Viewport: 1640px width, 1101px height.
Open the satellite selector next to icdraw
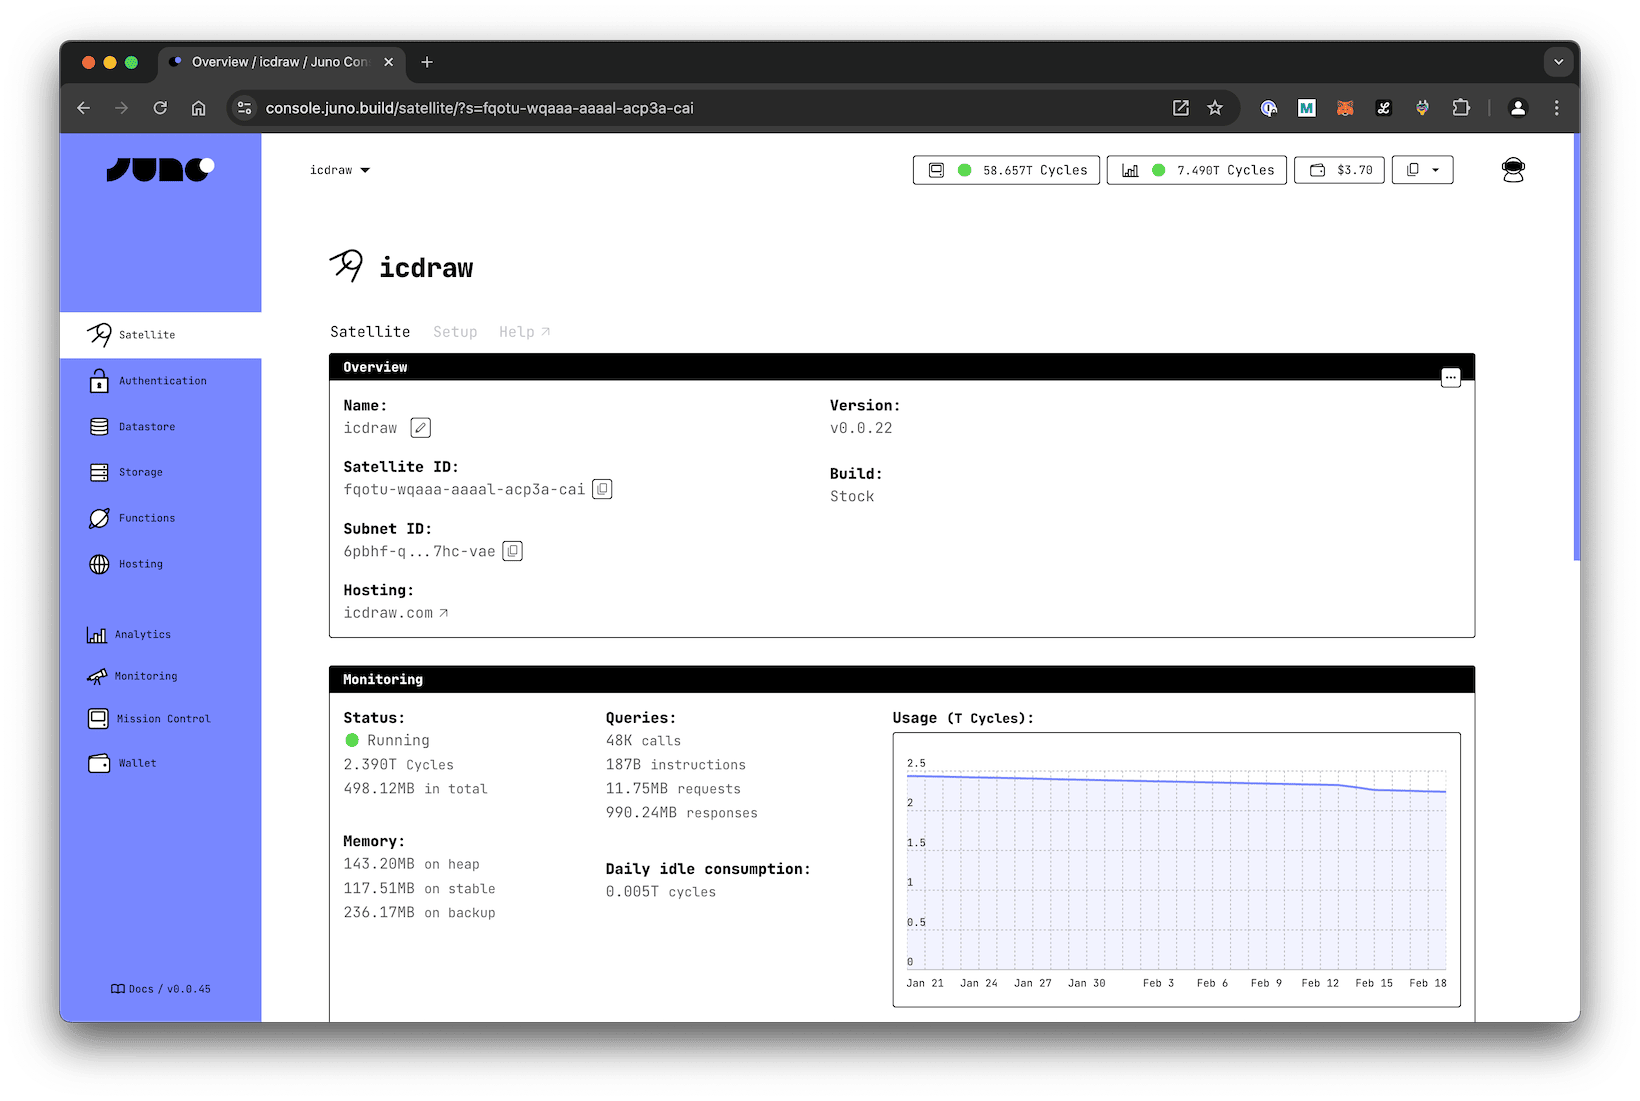[x=366, y=170]
